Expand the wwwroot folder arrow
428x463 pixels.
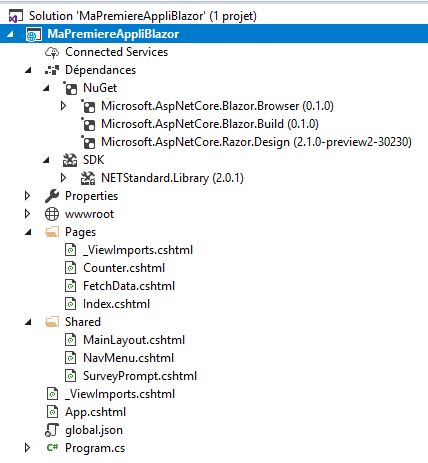[x=27, y=214]
